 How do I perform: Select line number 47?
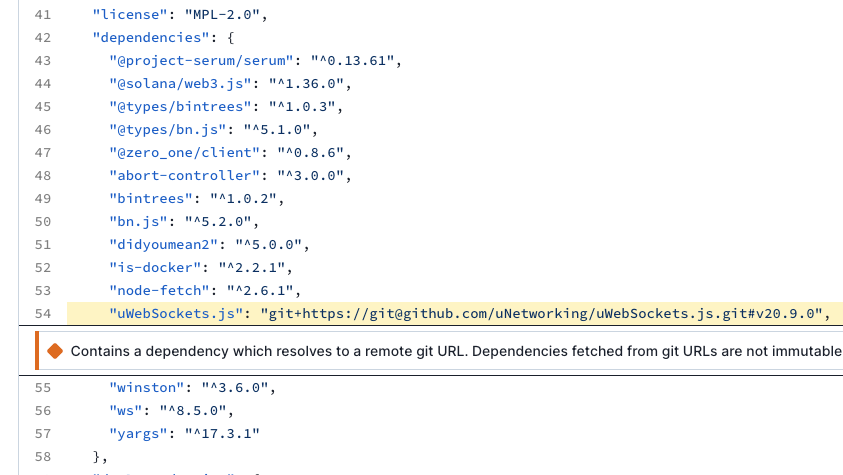click(x=42, y=153)
